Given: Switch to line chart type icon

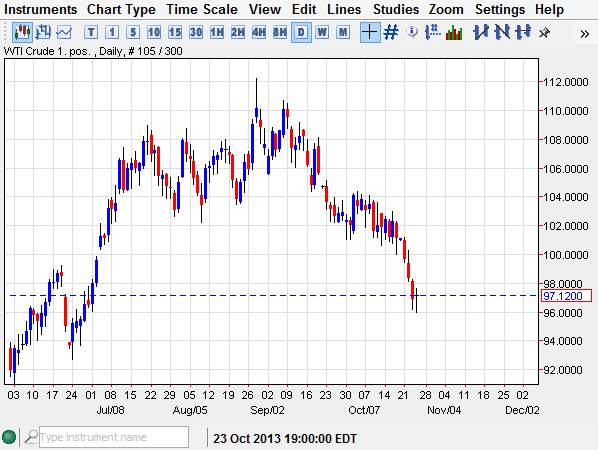Looking at the screenshot, I should [x=64, y=32].
